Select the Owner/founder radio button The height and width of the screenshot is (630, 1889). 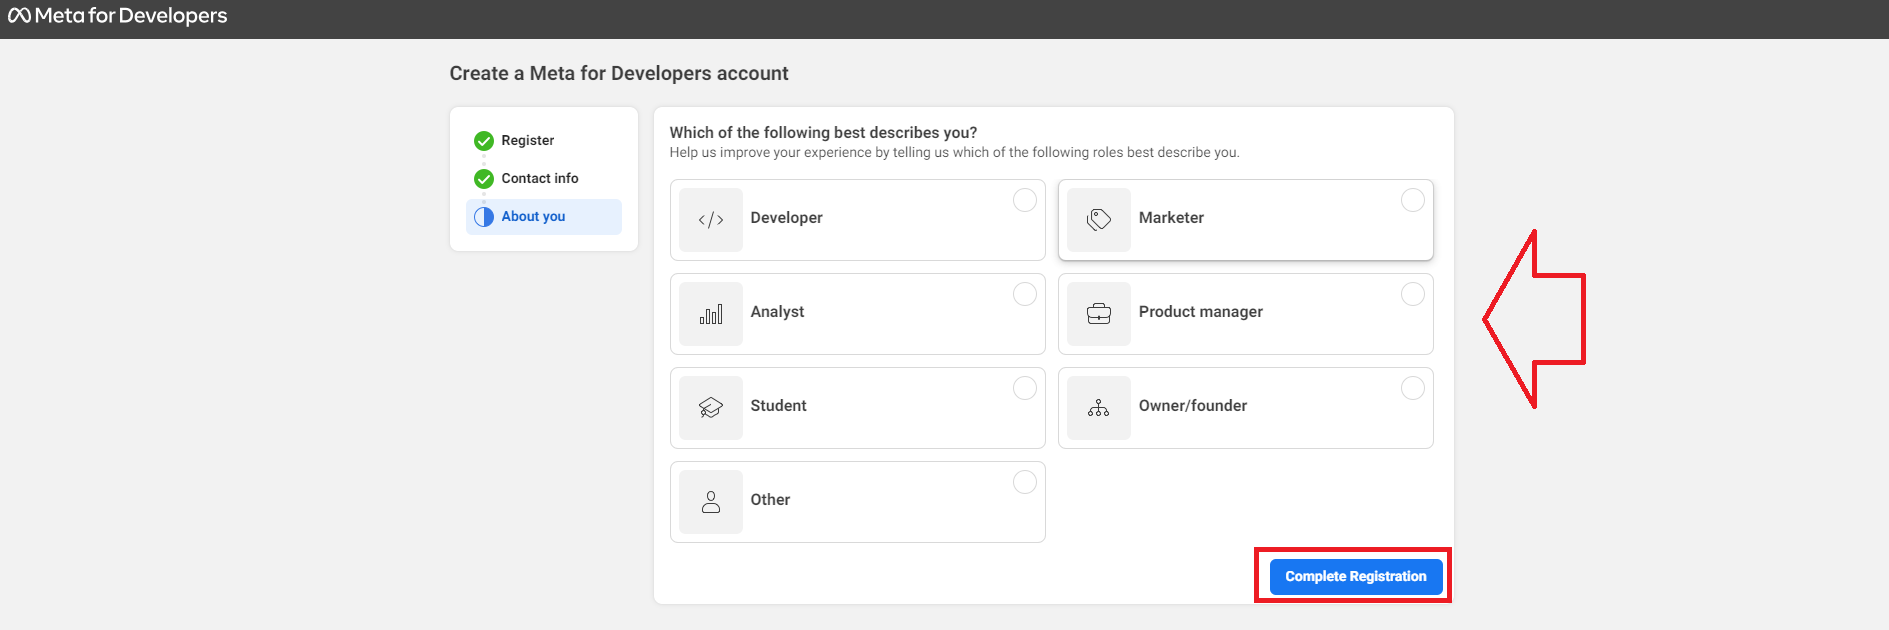[1413, 388]
